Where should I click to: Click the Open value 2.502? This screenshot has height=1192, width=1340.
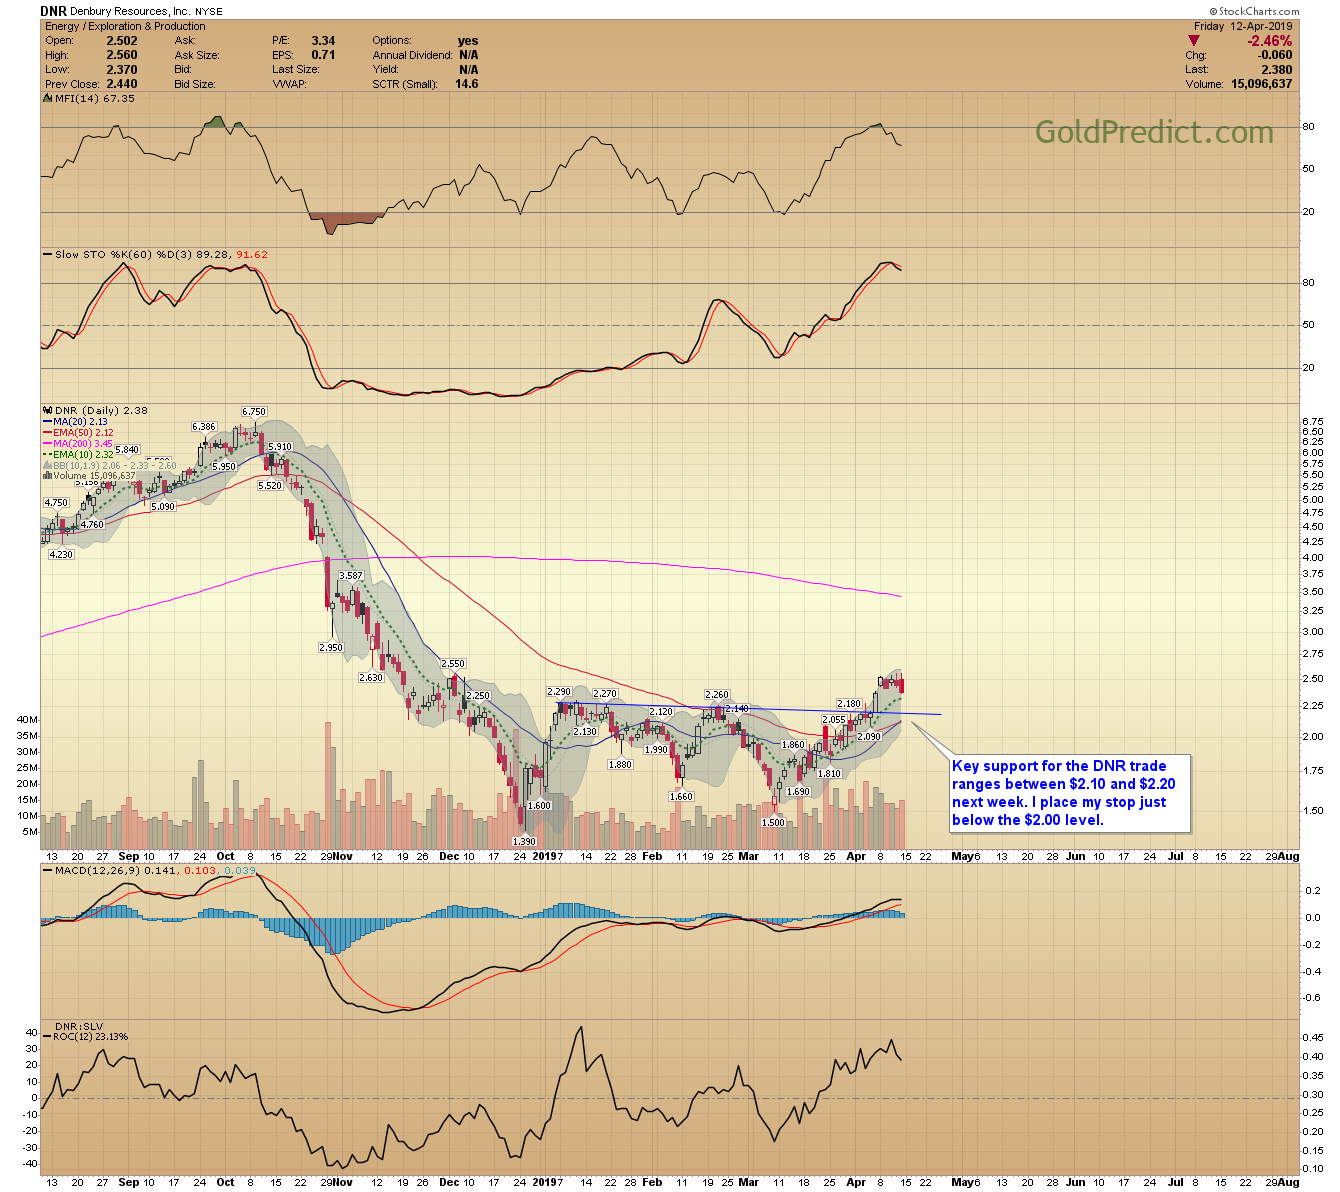(122, 41)
